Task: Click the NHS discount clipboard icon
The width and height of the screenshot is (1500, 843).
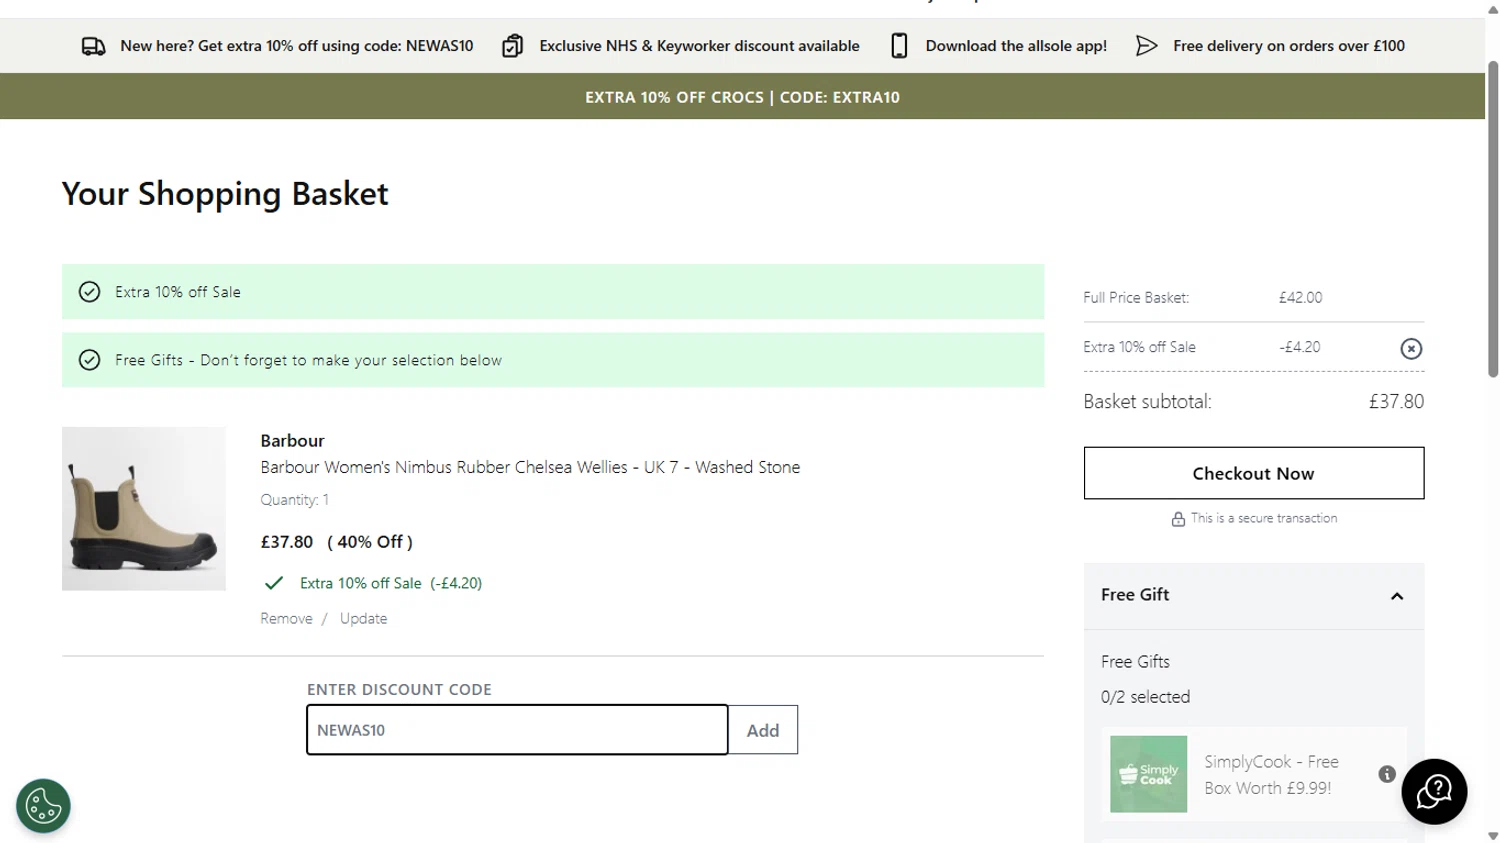Action: 512,46
